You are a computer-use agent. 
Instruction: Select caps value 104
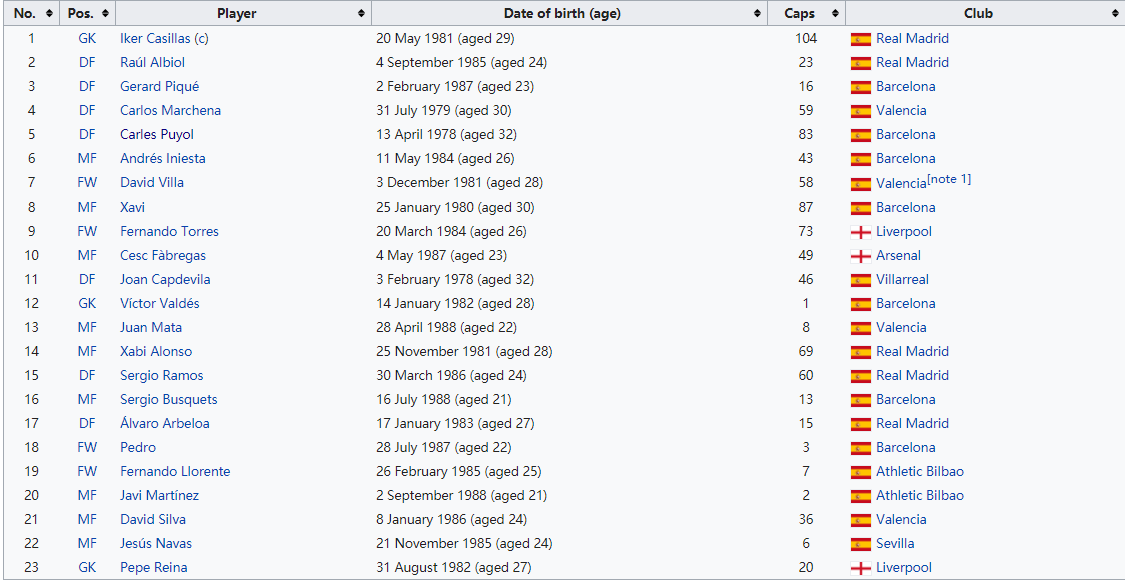click(806, 39)
